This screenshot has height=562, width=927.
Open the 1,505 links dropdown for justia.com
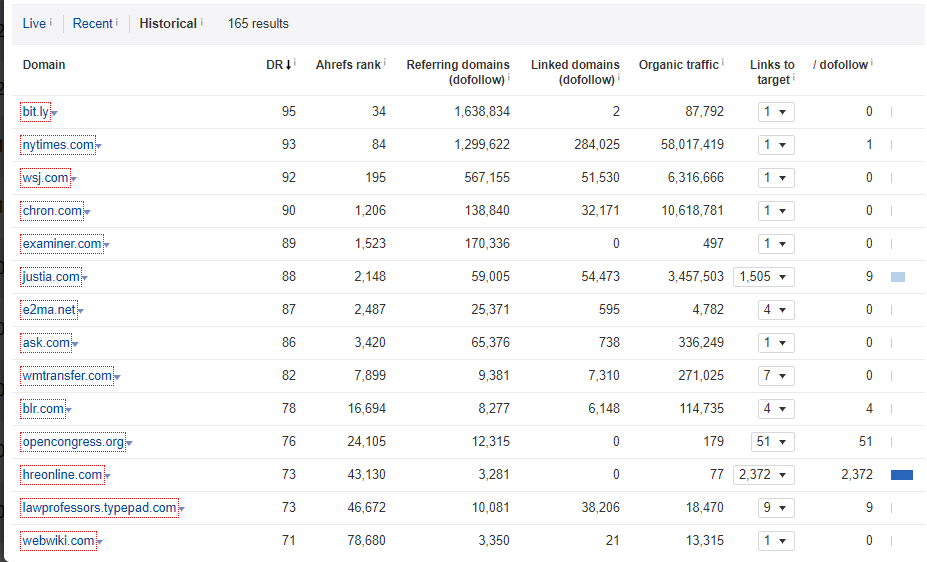[x=764, y=277]
